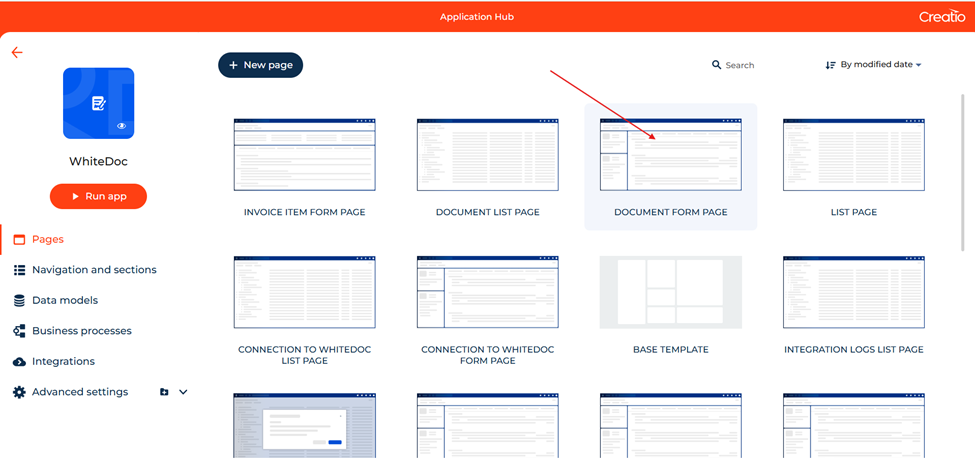The width and height of the screenshot is (975, 464).
Task: Open the bottom-row thumbnail showing a dialog
Action: [305, 425]
